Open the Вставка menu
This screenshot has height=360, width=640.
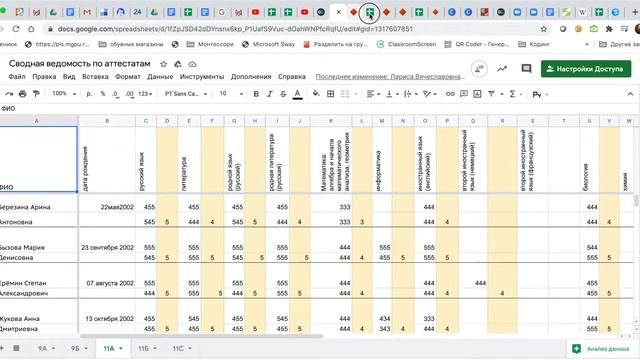tap(95, 77)
